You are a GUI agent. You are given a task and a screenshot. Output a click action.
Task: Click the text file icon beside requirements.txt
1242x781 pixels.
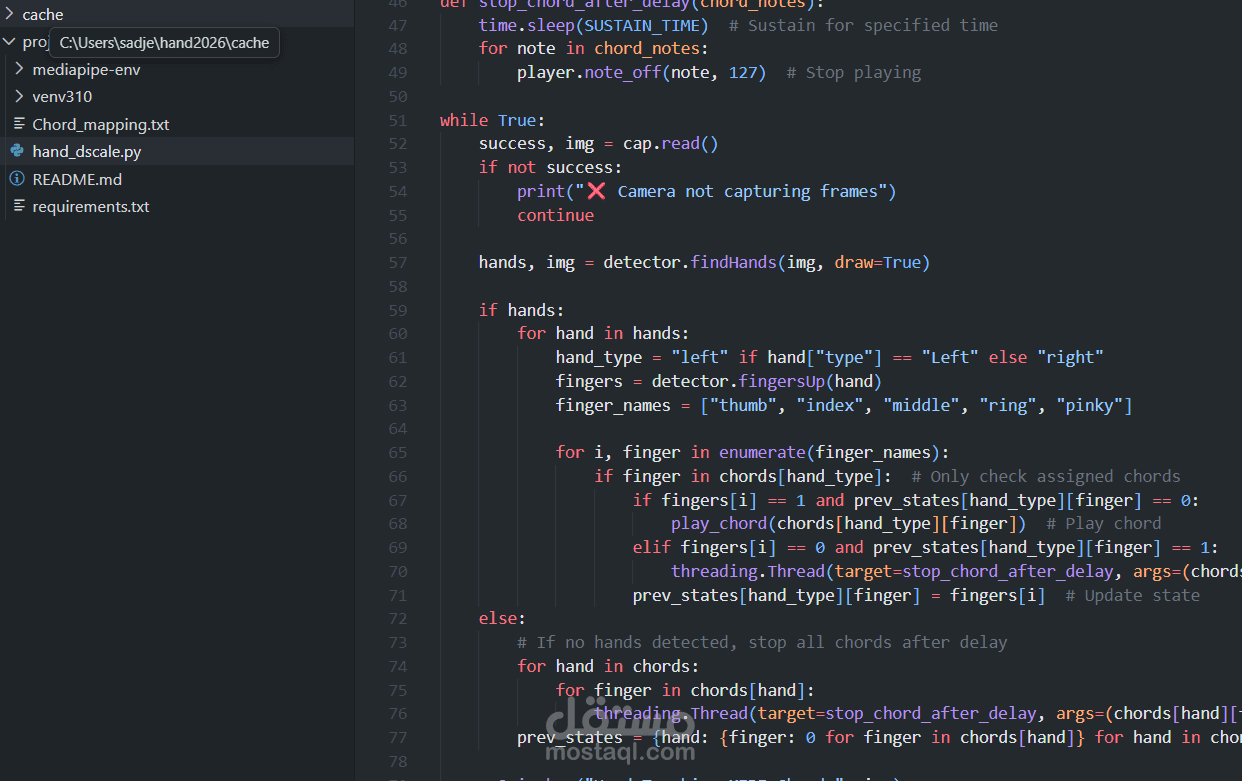(x=18, y=206)
